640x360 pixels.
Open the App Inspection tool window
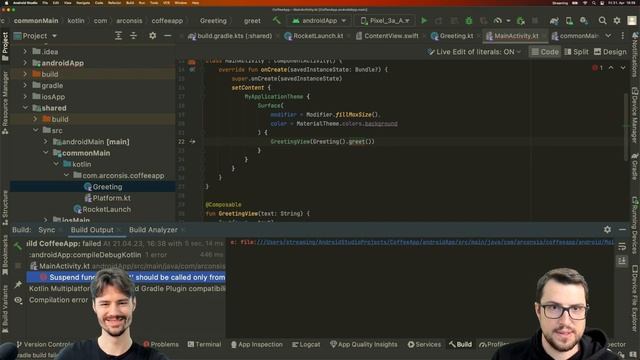pyautogui.click(x=257, y=344)
